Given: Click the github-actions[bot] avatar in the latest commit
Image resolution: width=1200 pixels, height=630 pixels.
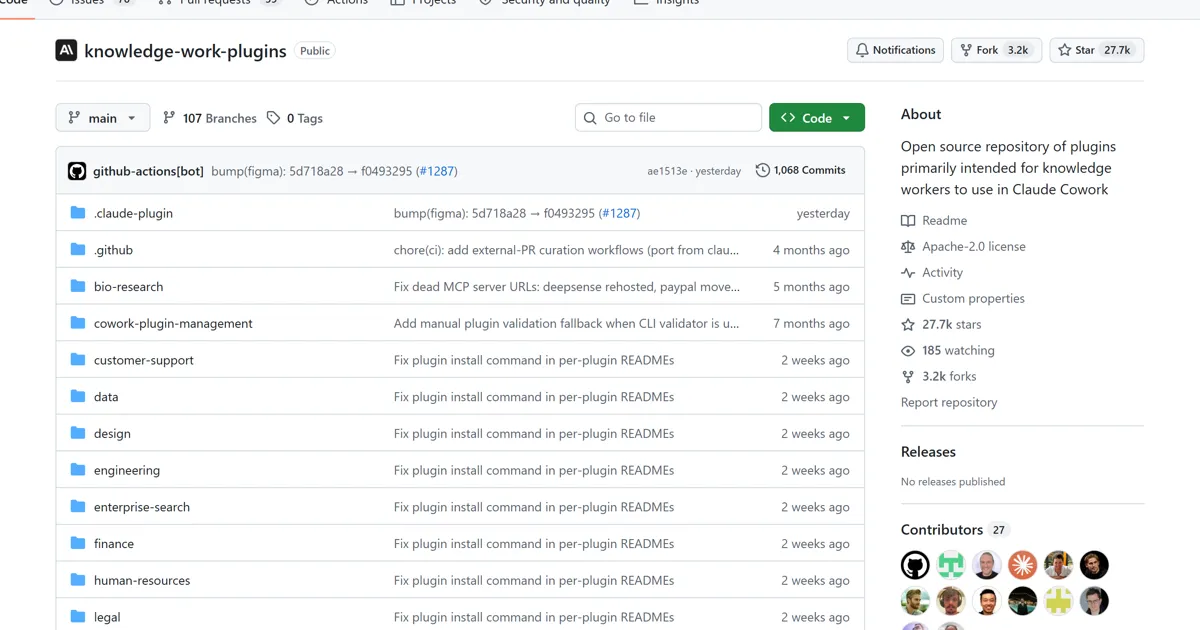Looking at the screenshot, I should click(77, 171).
